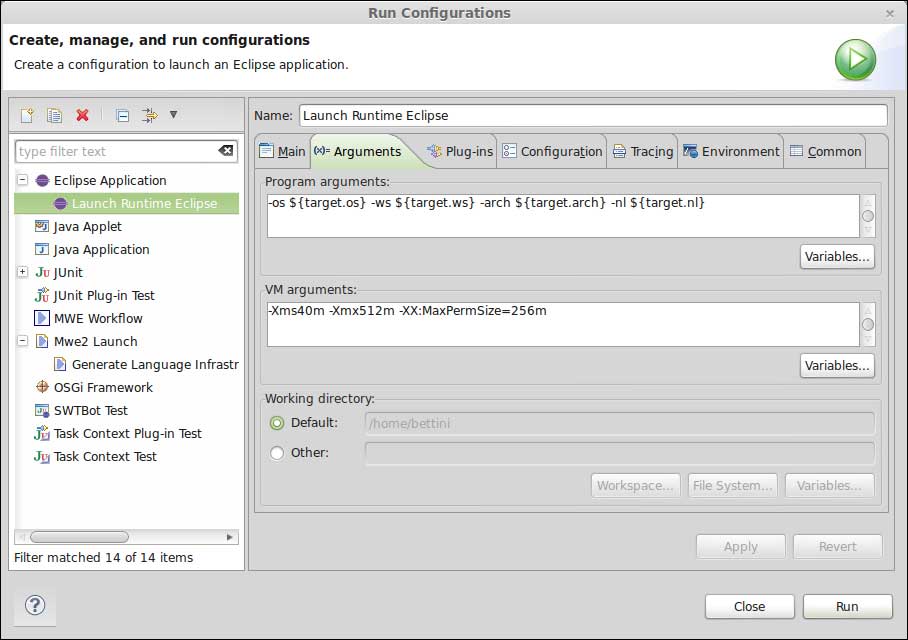The height and width of the screenshot is (640, 908).
Task: Clear the filter text field icon
Action: [226, 151]
